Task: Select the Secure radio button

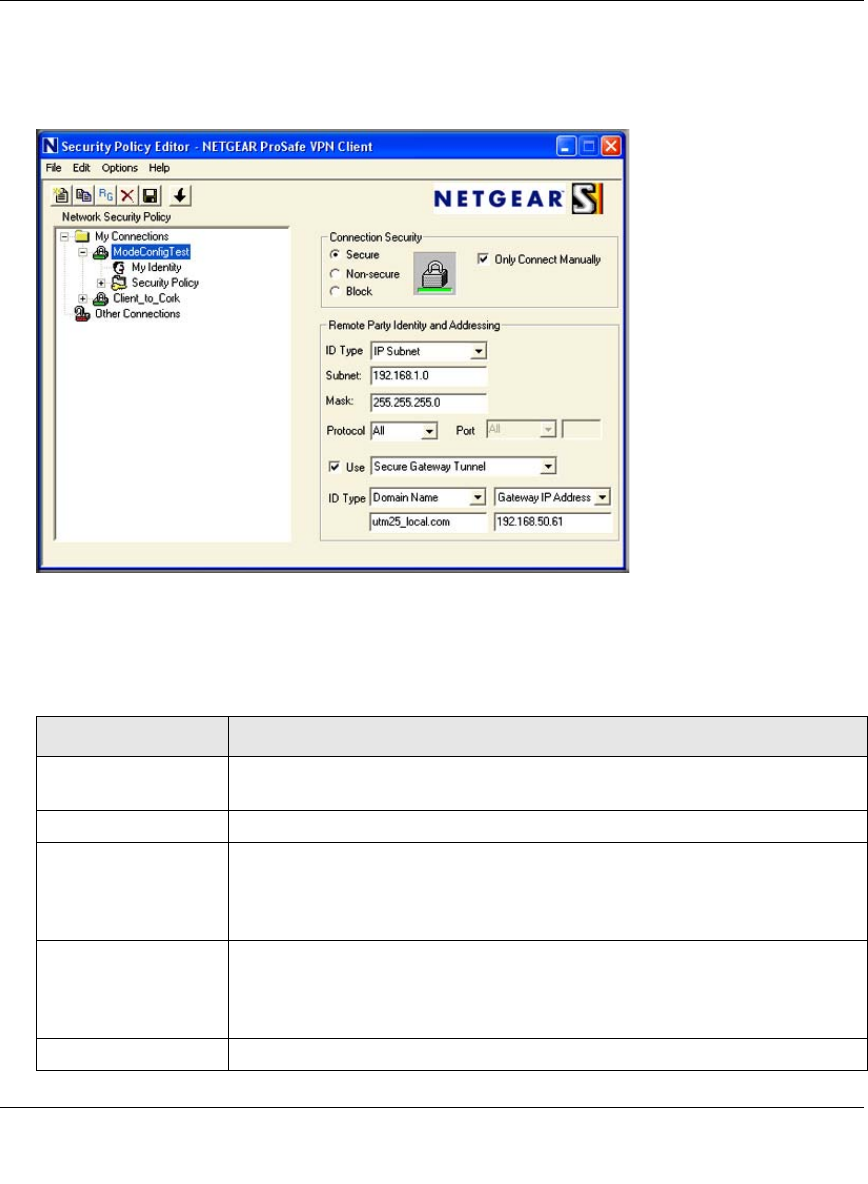Action: point(334,254)
